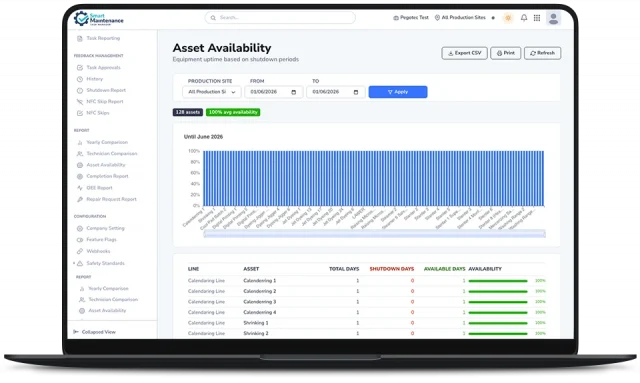This screenshot has height=383, width=640.
Task: Click the Availability column header
Action: tap(485, 269)
